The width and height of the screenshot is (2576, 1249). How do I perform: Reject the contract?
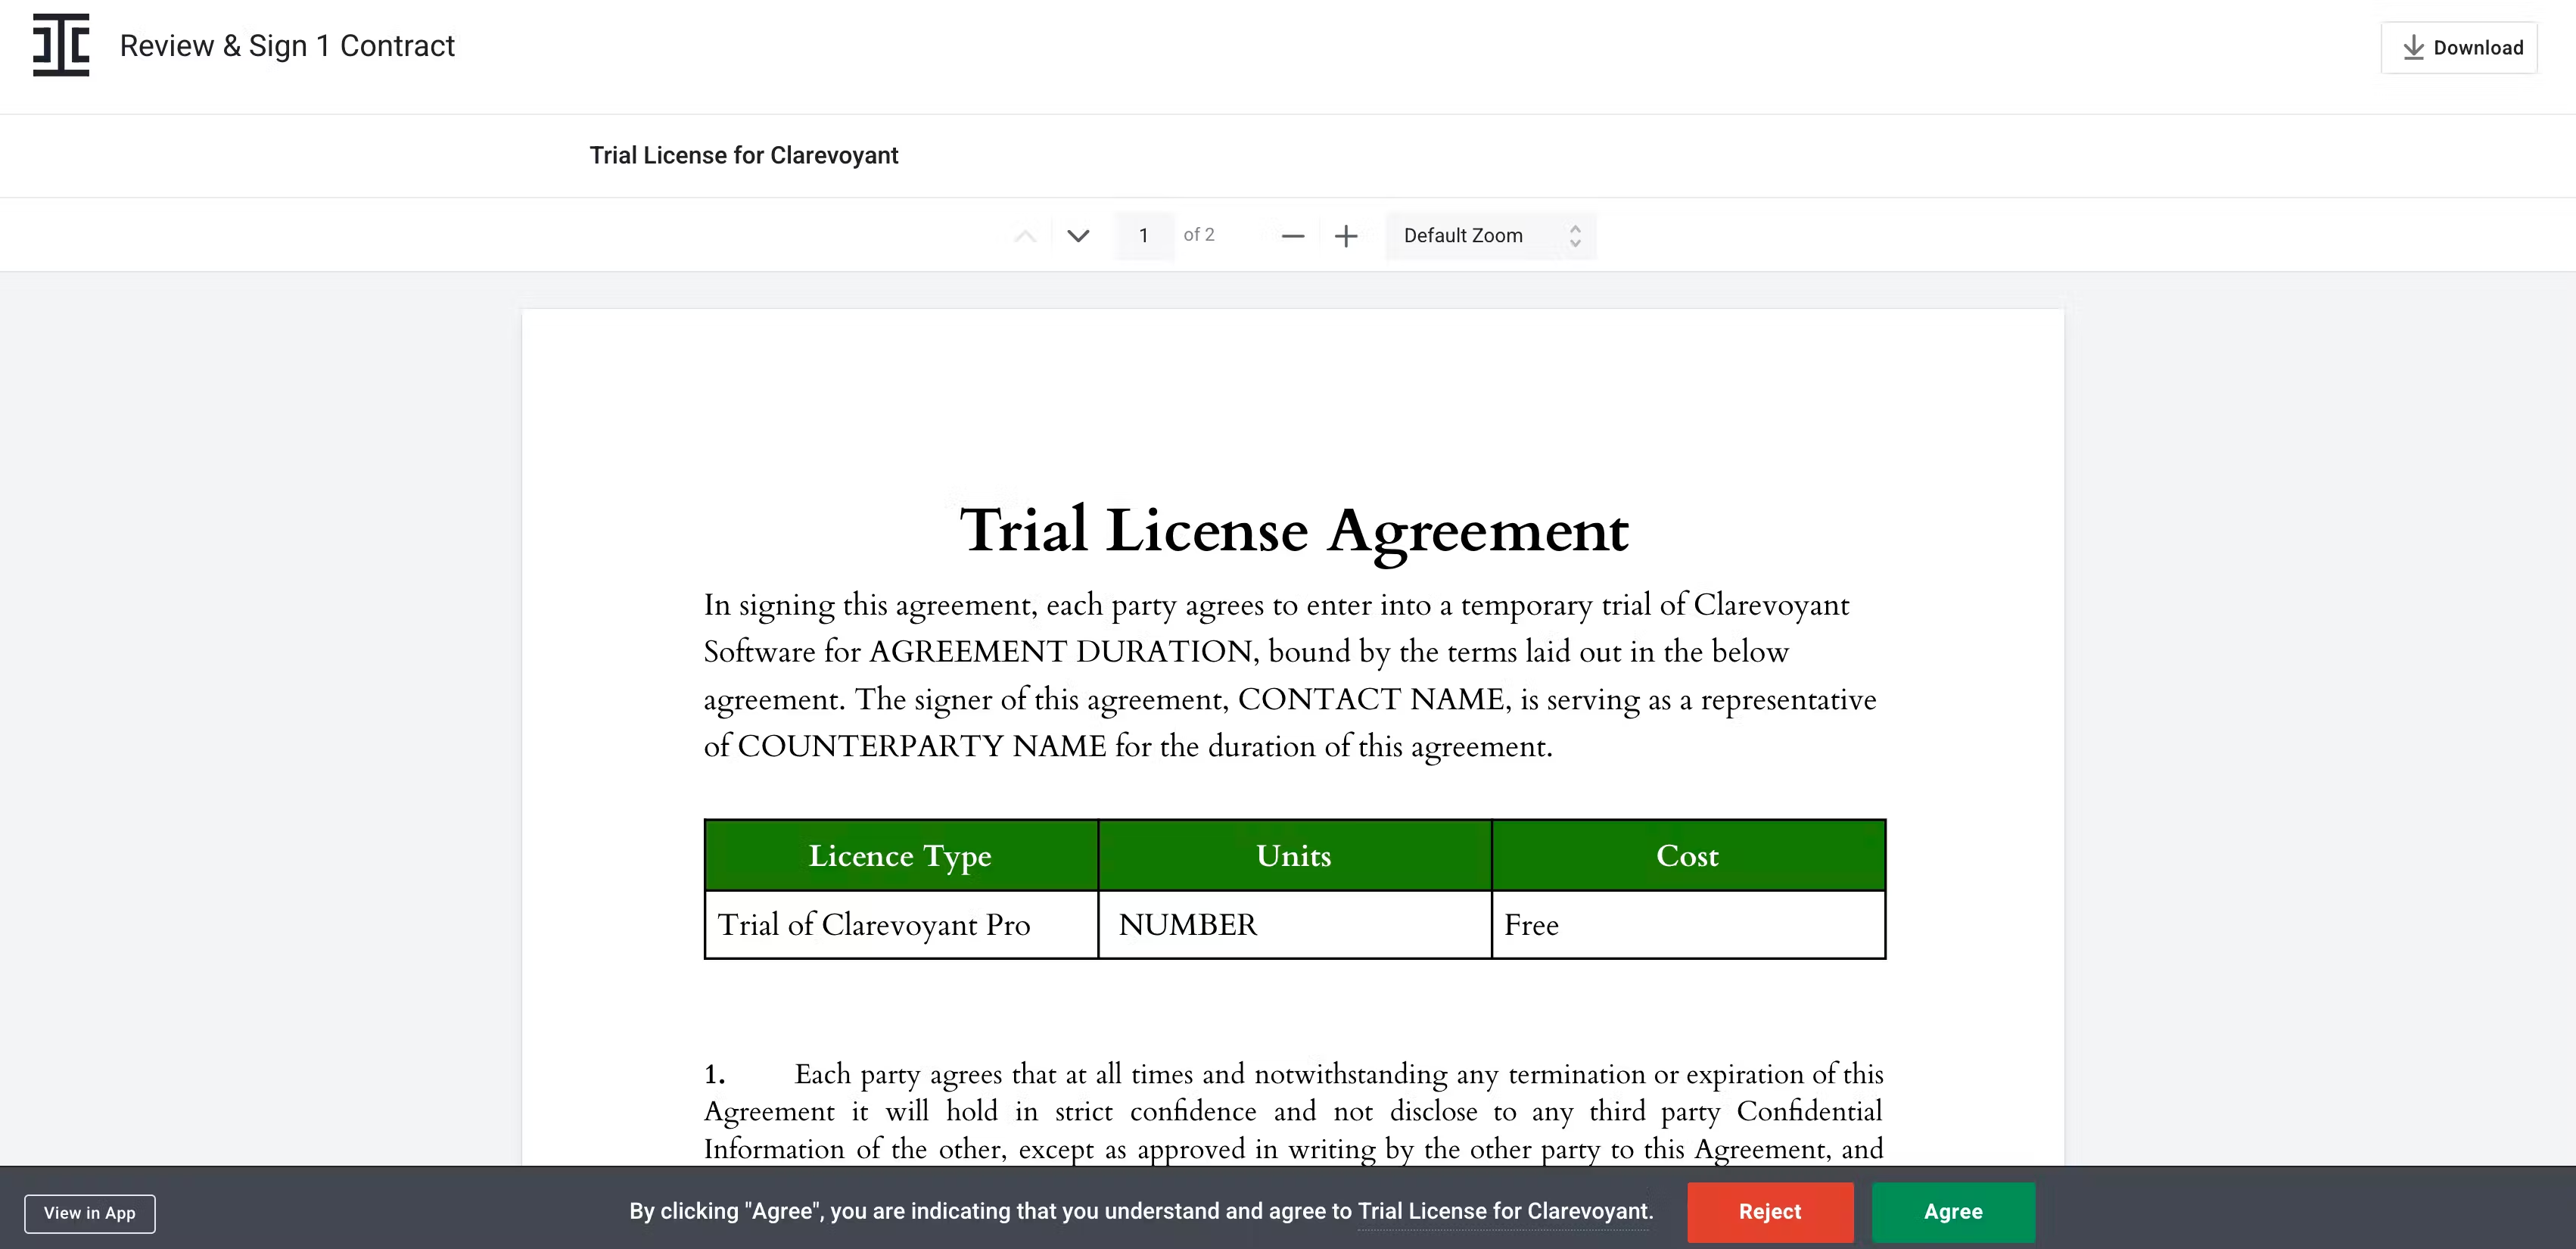click(x=1770, y=1212)
